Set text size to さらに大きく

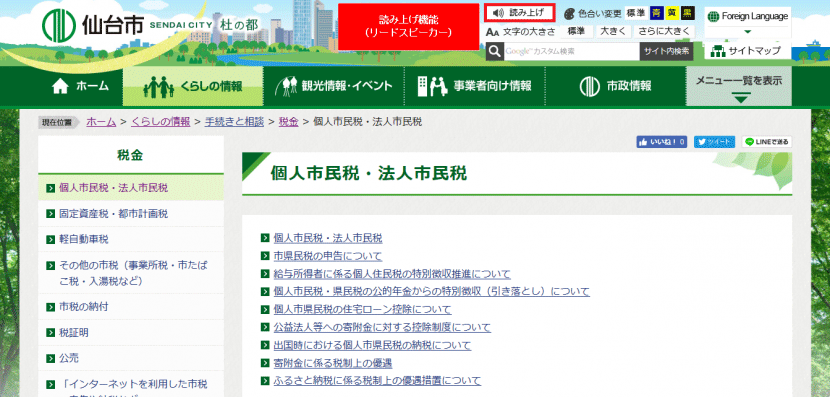[x=663, y=31]
